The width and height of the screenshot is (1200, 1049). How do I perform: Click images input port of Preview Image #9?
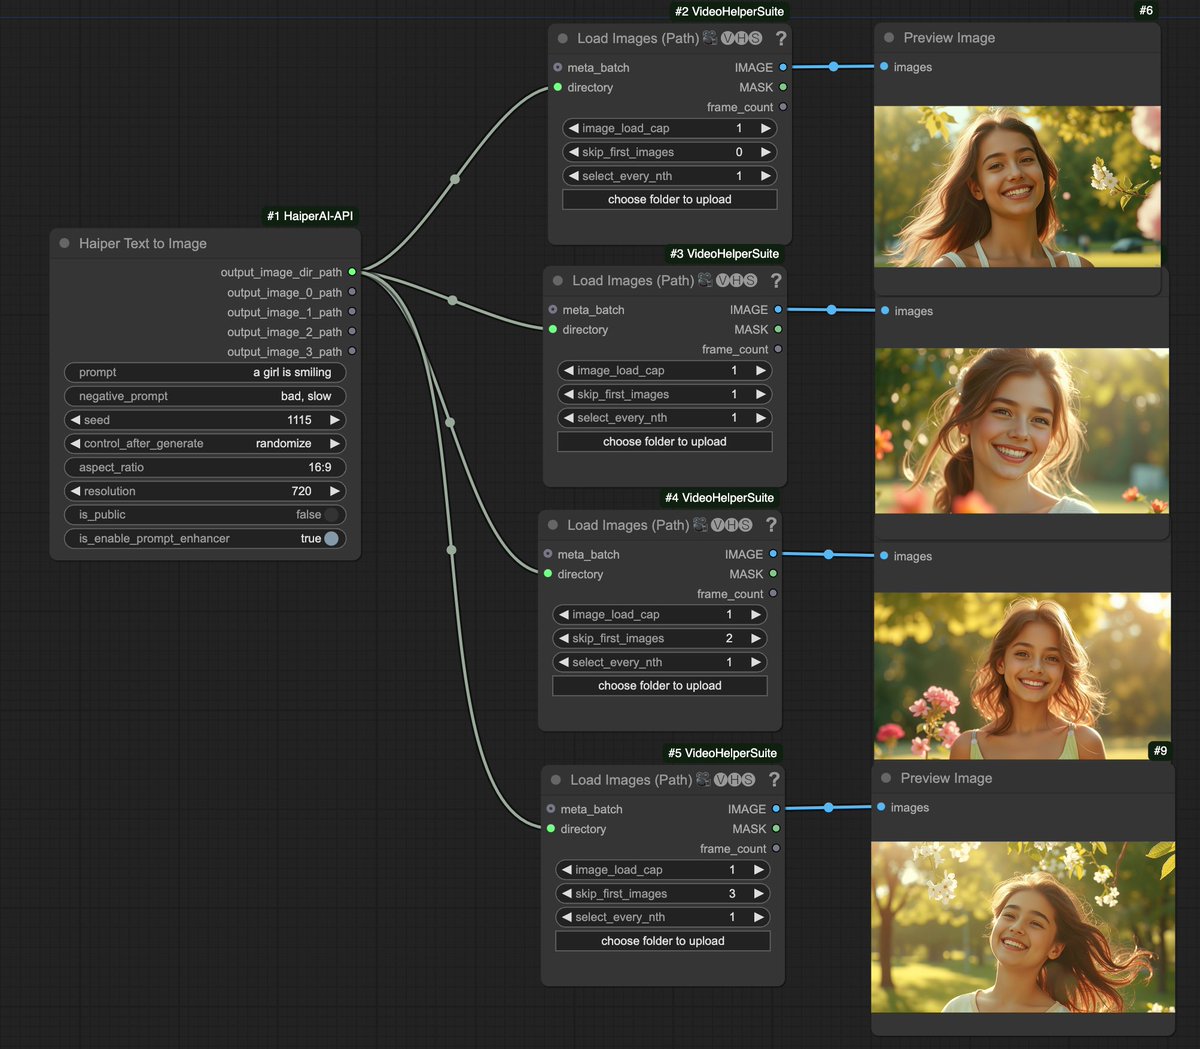pos(881,807)
